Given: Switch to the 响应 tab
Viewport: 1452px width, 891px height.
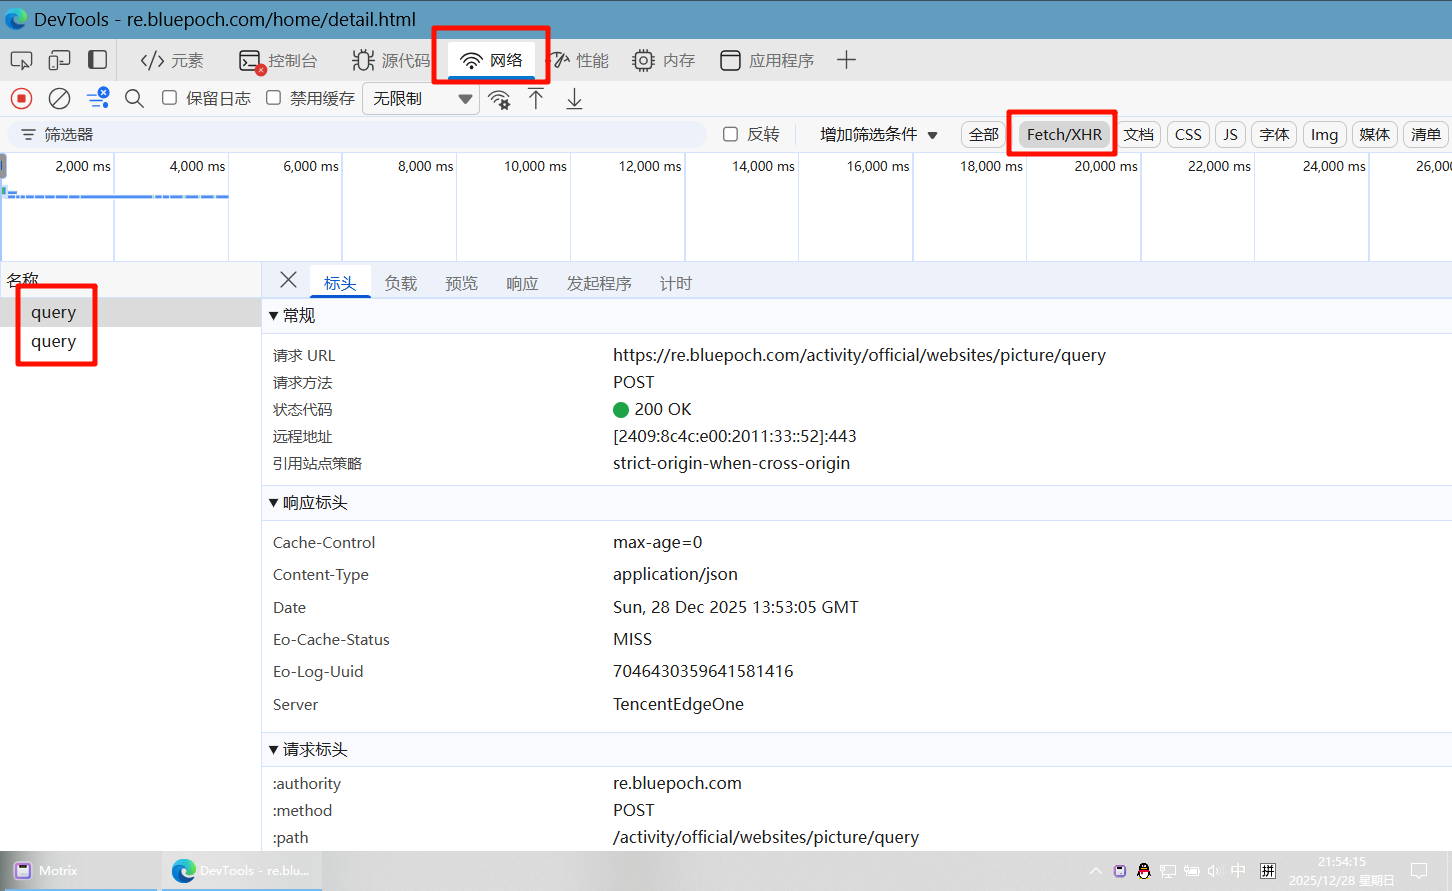Looking at the screenshot, I should [x=522, y=284].
